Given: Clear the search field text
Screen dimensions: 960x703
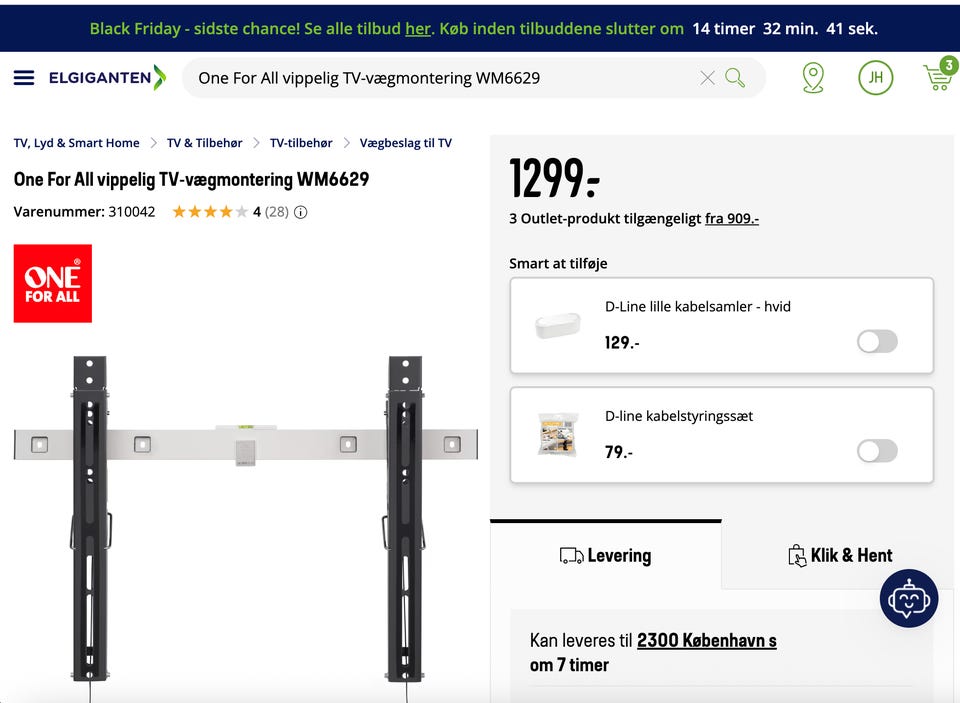Looking at the screenshot, I should tap(707, 78).
